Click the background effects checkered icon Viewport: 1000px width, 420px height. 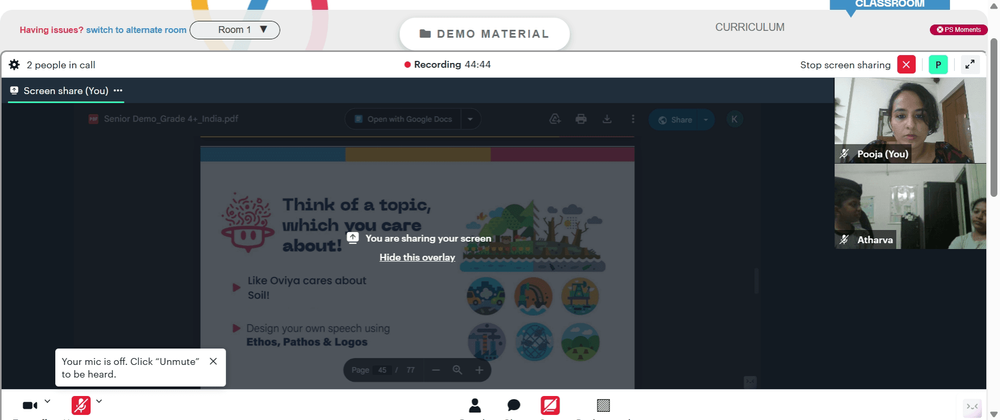[603, 405]
